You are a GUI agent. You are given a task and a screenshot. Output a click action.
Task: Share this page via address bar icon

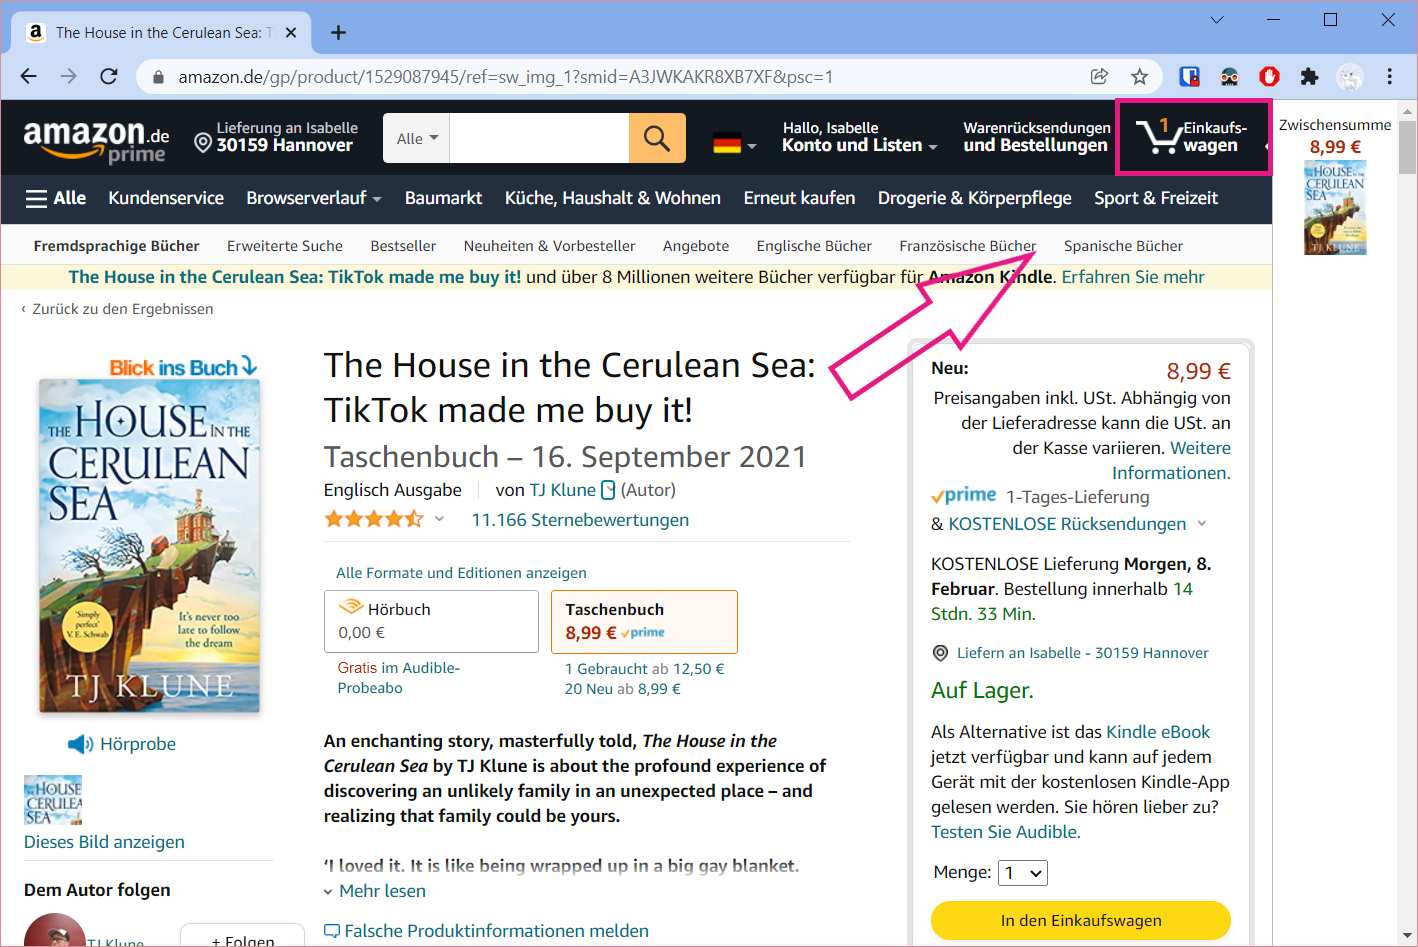point(1099,76)
